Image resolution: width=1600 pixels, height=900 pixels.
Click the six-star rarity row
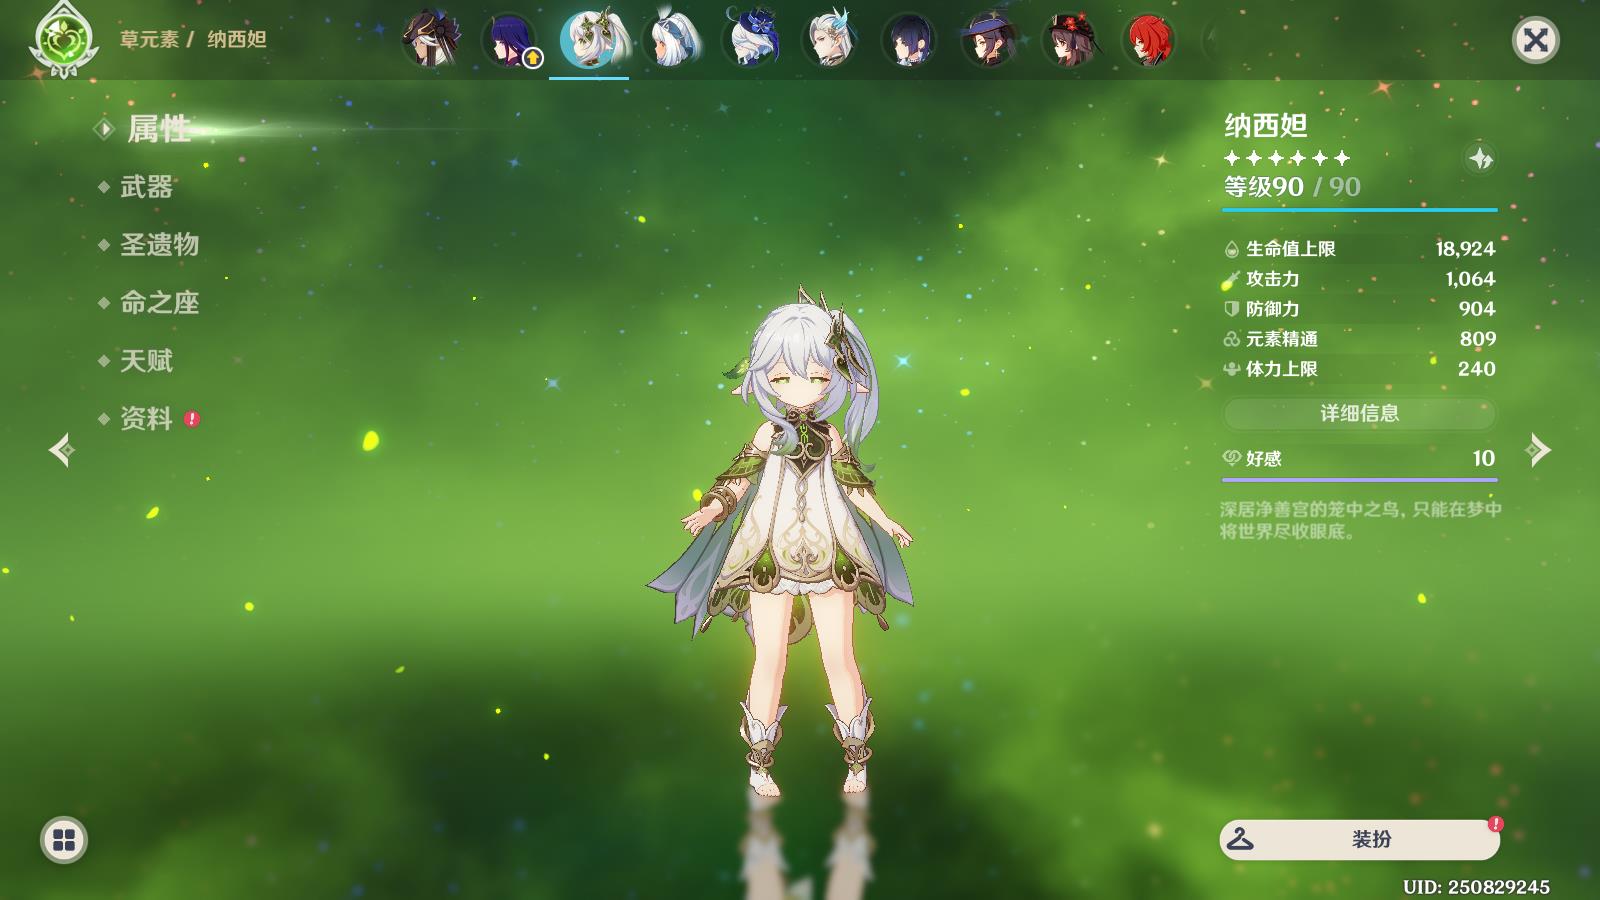tap(1287, 158)
